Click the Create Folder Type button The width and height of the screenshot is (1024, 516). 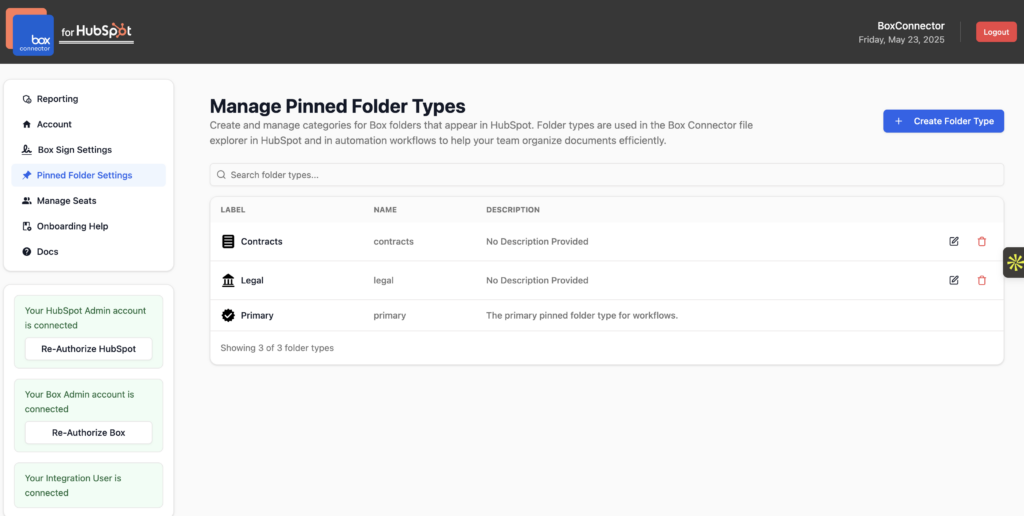[943, 121]
